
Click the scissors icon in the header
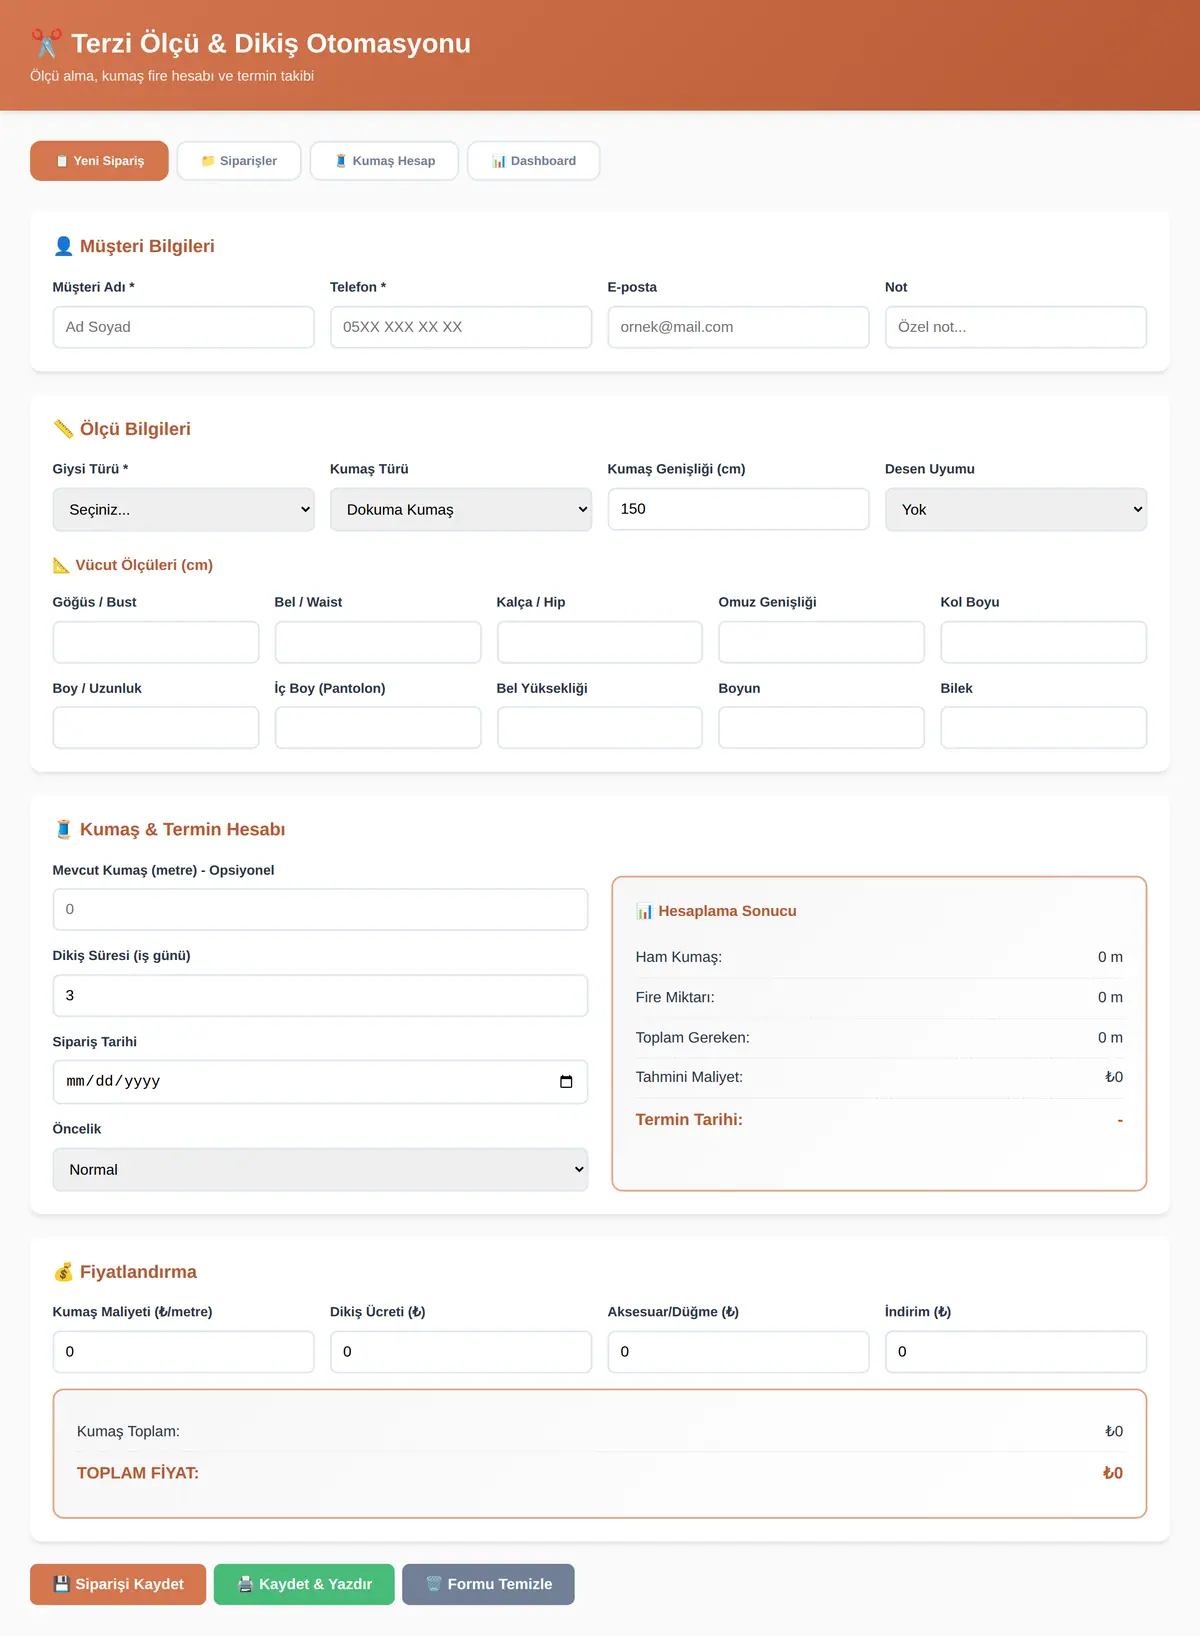tap(46, 43)
